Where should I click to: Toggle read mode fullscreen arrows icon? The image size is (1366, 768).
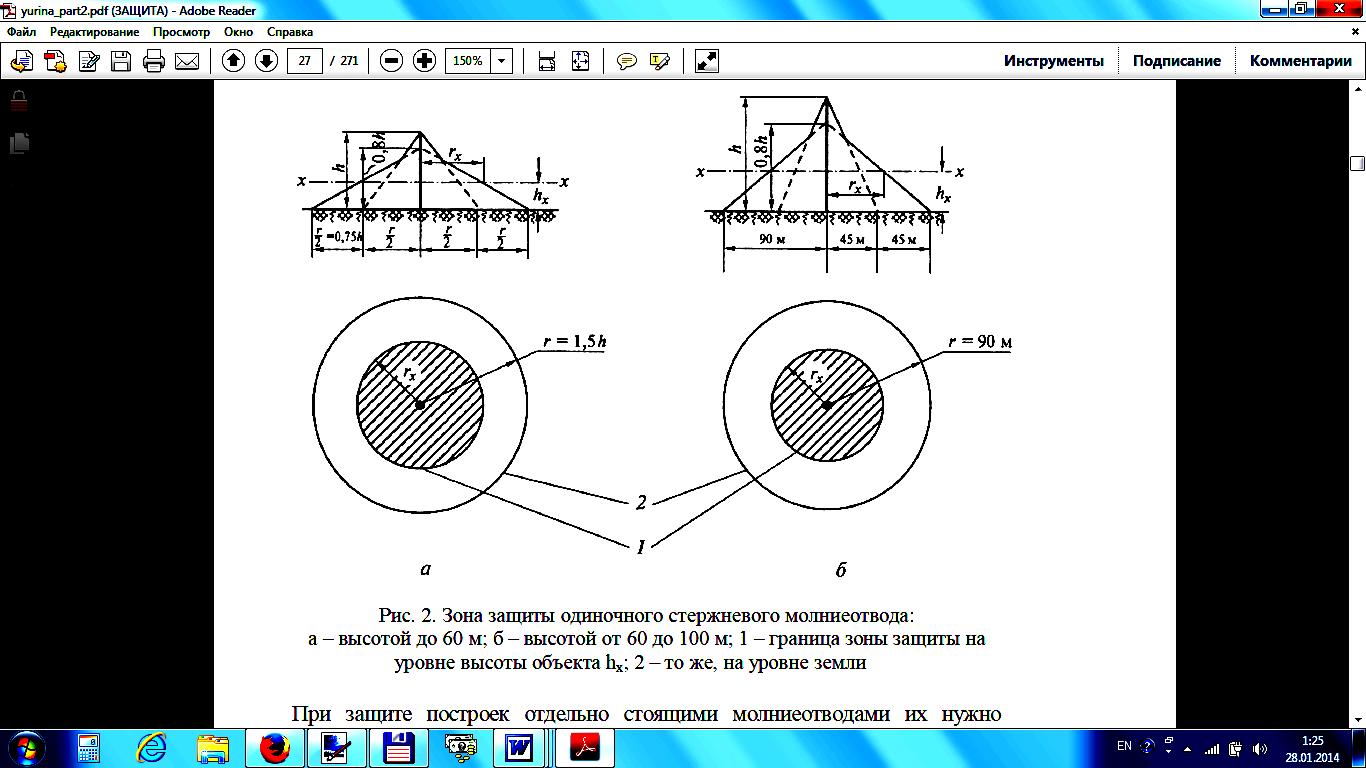707,61
